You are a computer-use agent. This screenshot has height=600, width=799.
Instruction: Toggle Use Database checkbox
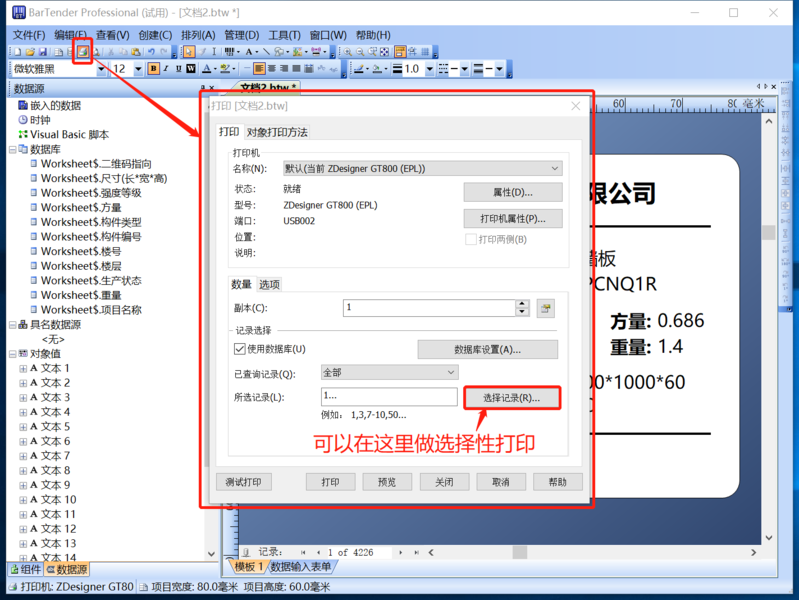click(239, 349)
